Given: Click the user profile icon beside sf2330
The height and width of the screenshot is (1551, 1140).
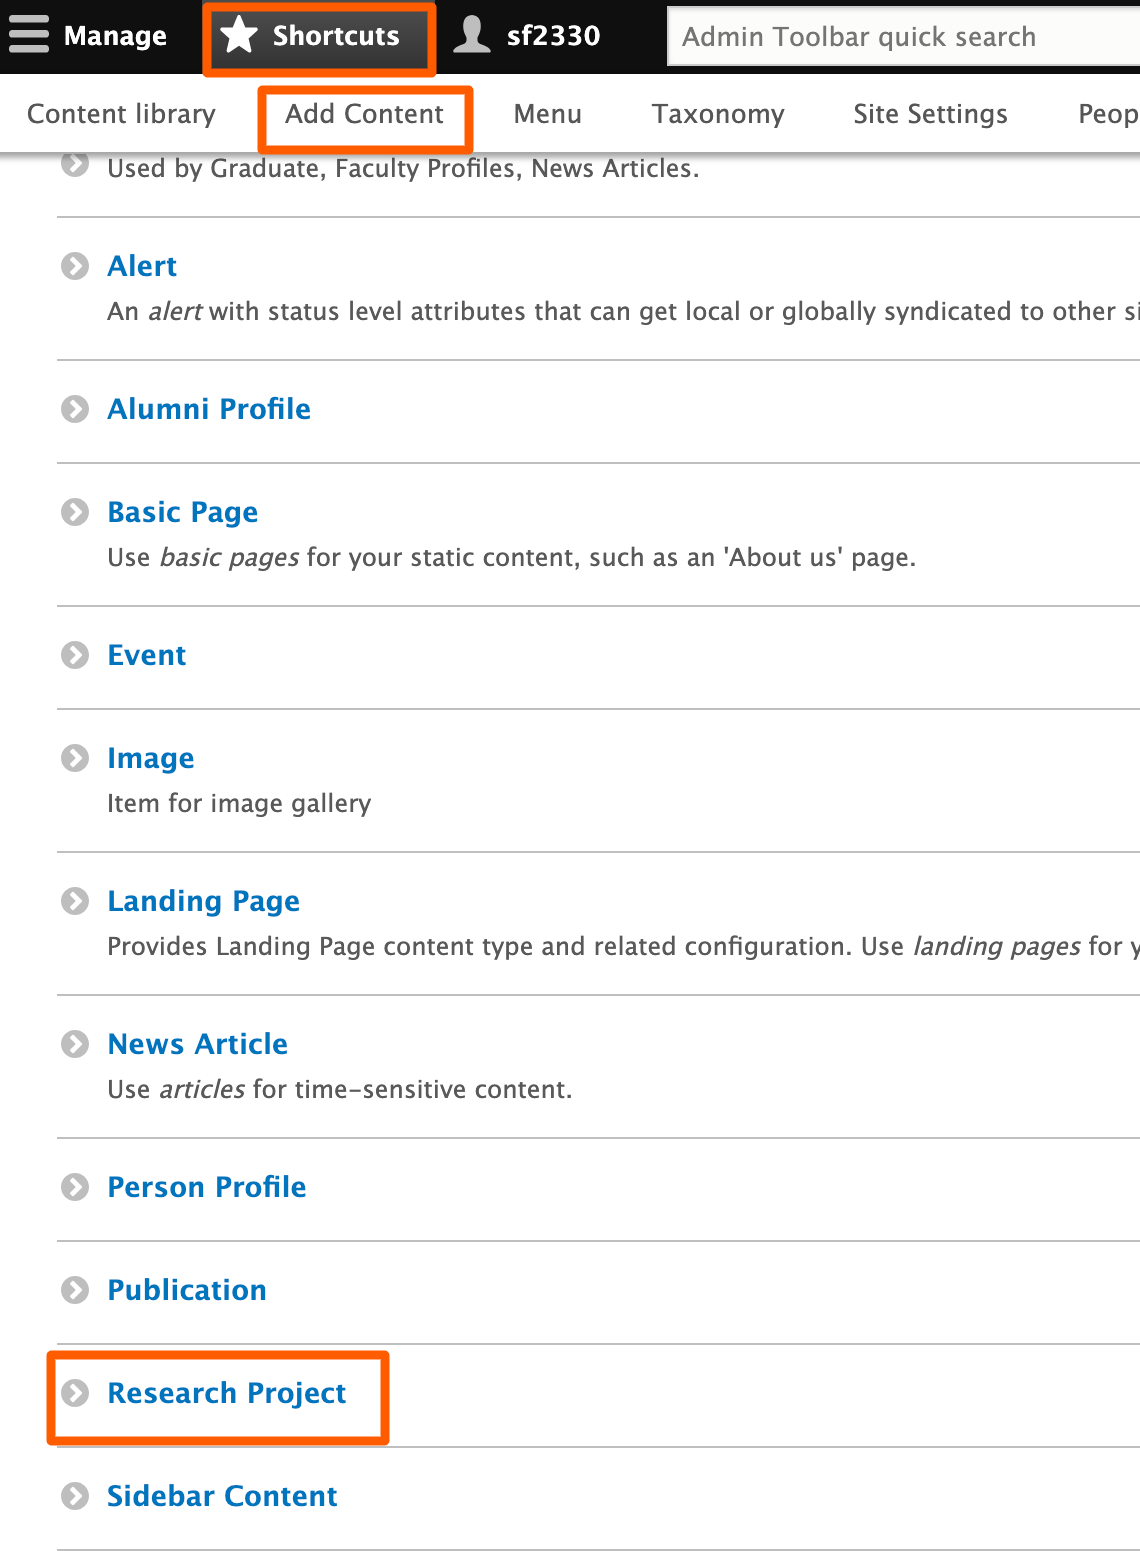Looking at the screenshot, I should (471, 34).
